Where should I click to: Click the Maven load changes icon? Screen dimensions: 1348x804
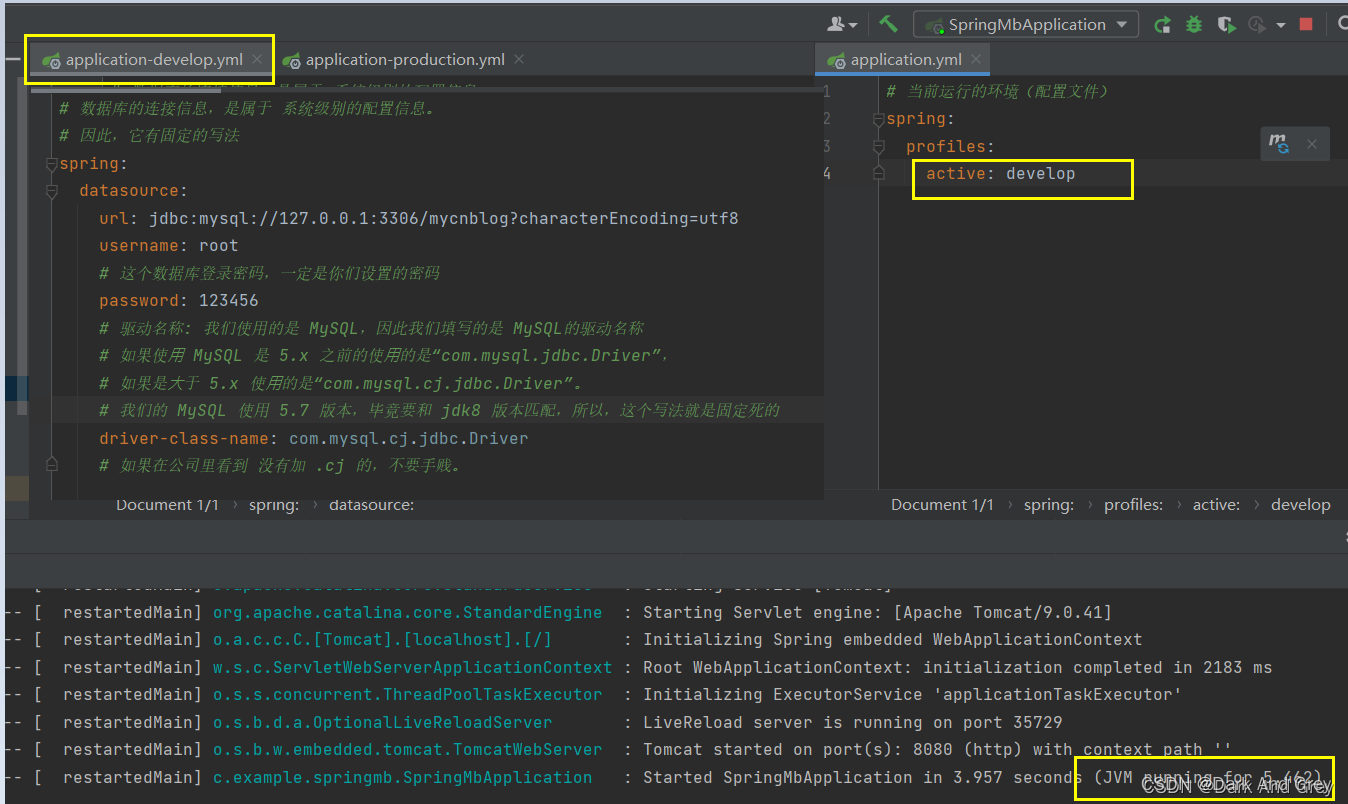click(x=1279, y=144)
